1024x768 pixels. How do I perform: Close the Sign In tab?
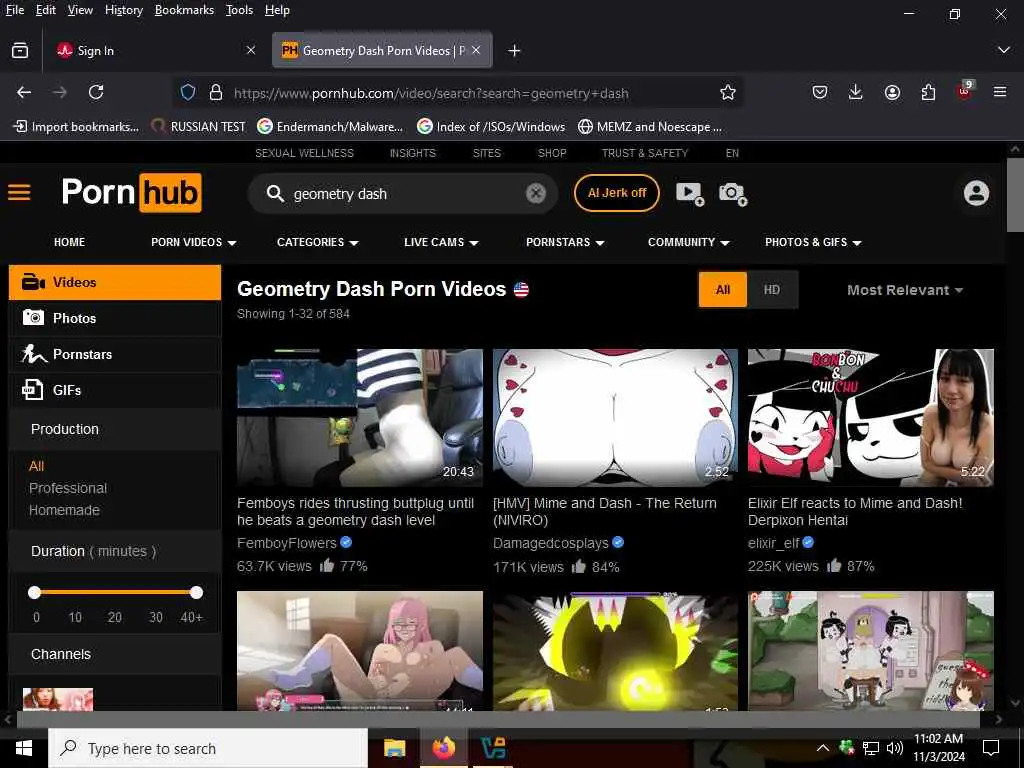click(x=251, y=50)
